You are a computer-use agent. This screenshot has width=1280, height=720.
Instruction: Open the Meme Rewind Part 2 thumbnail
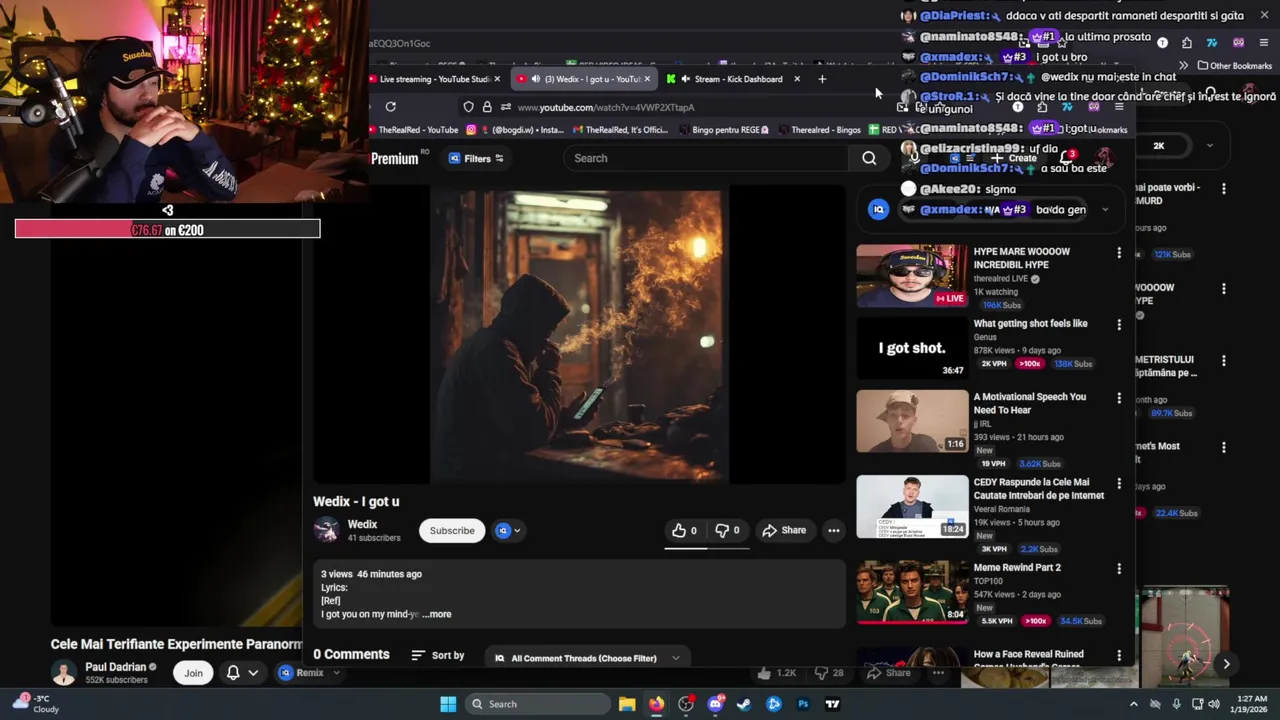coord(912,592)
